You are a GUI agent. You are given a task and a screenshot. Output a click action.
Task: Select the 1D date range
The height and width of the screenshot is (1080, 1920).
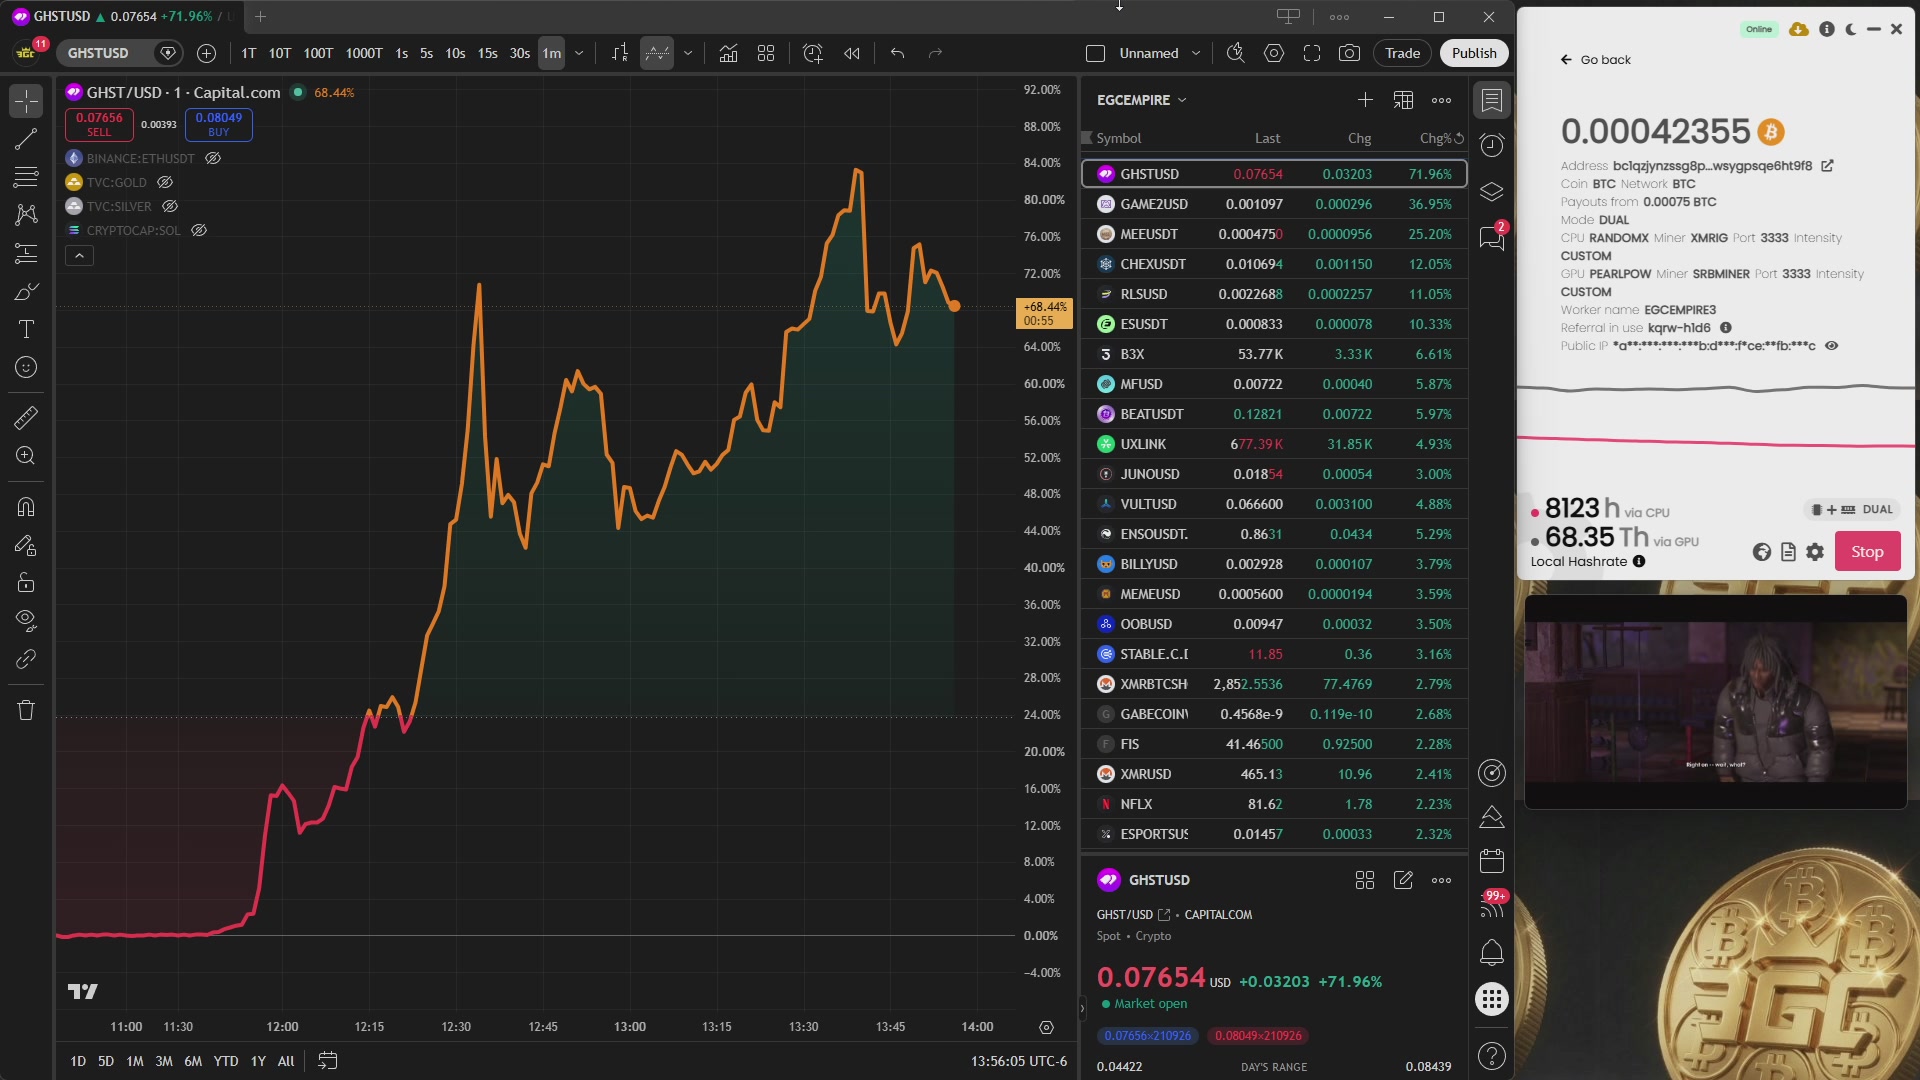[78, 1061]
